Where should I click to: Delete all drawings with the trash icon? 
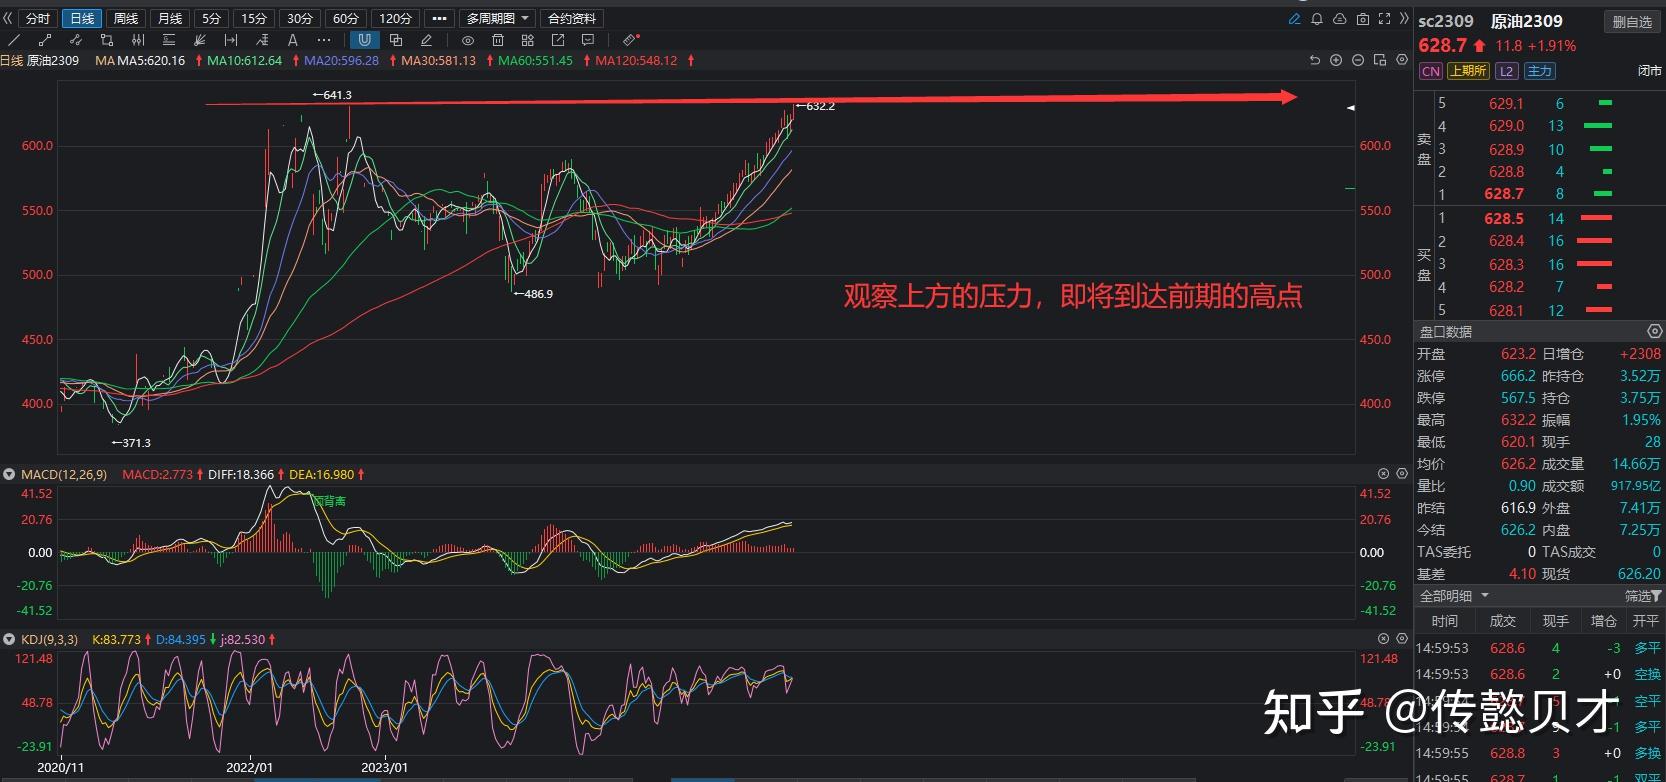tap(498, 40)
